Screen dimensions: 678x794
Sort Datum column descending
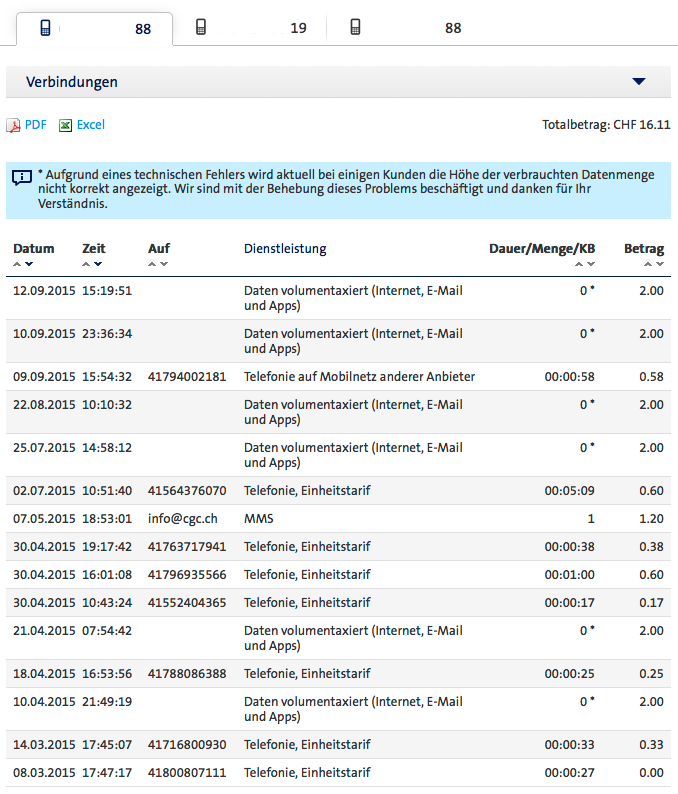(x=29, y=264)
